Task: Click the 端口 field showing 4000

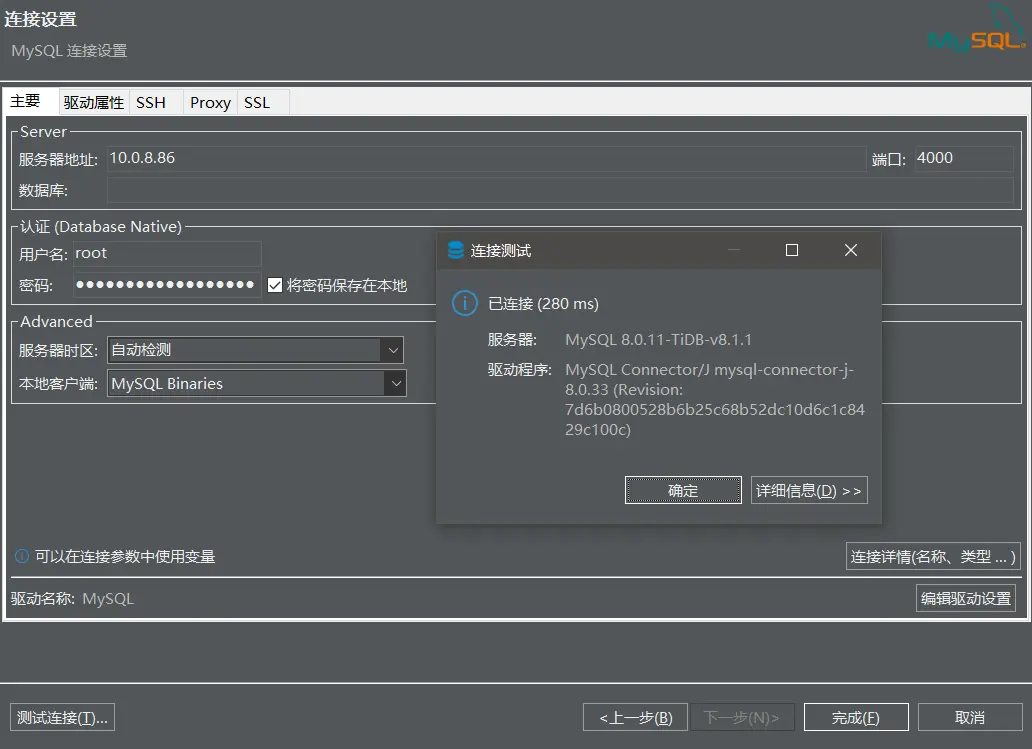Action: (961, 158)
